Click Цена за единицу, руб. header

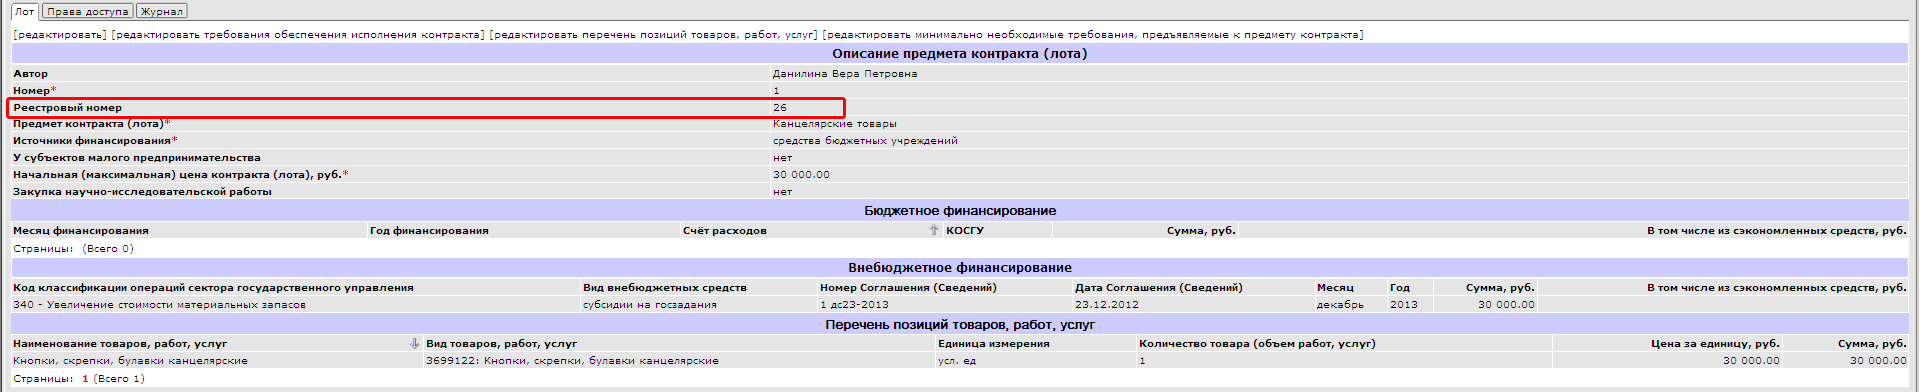1715,344
